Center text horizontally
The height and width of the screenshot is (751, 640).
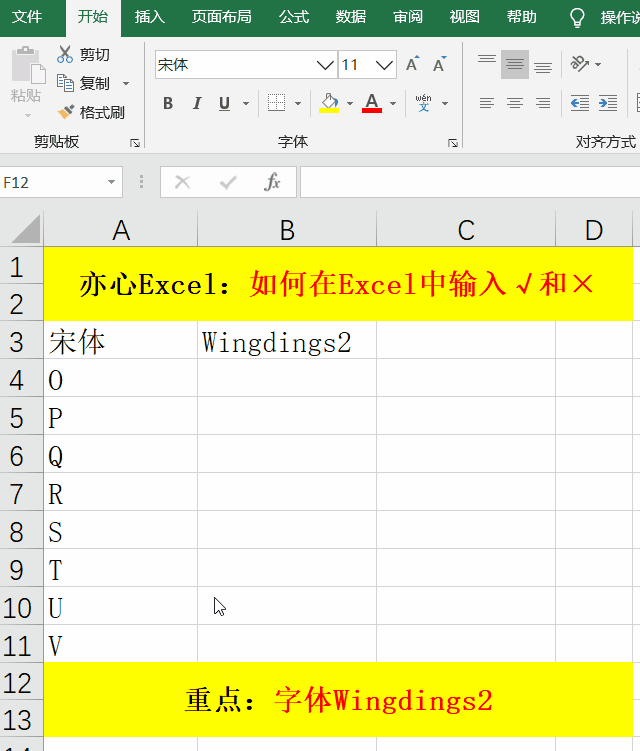pos(515,103)
